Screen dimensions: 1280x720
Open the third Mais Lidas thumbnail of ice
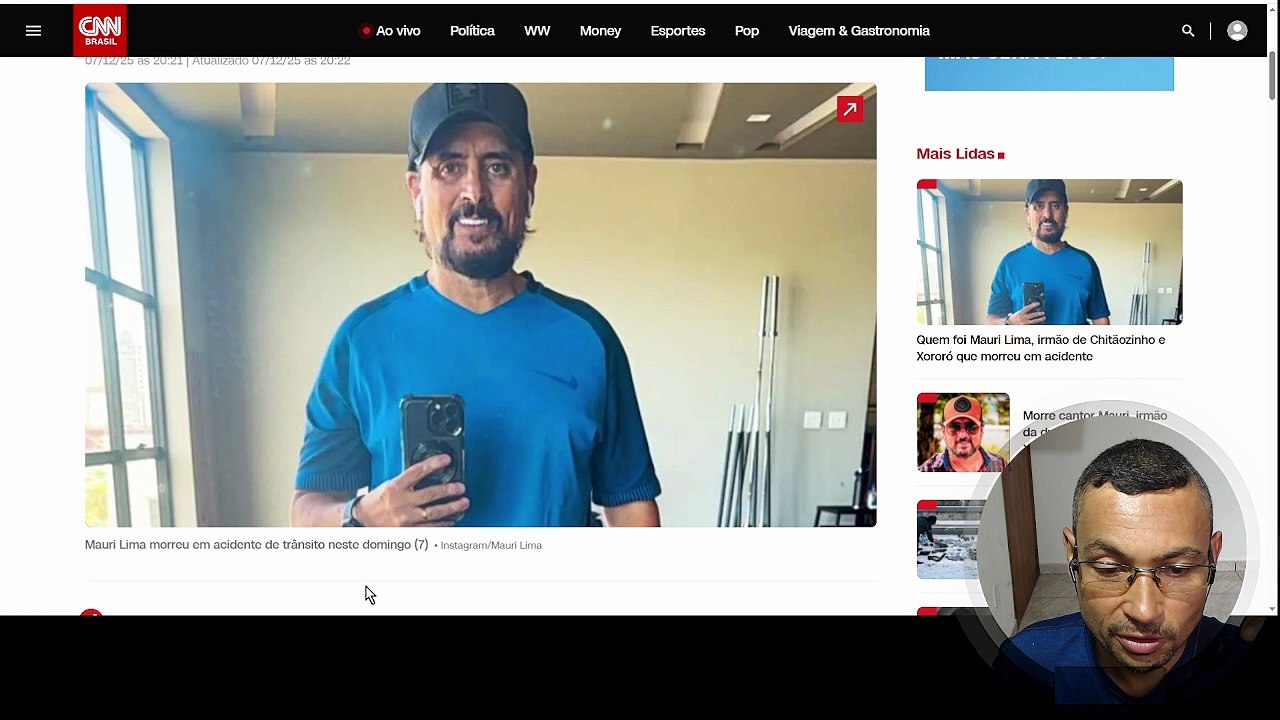[950, 540]
